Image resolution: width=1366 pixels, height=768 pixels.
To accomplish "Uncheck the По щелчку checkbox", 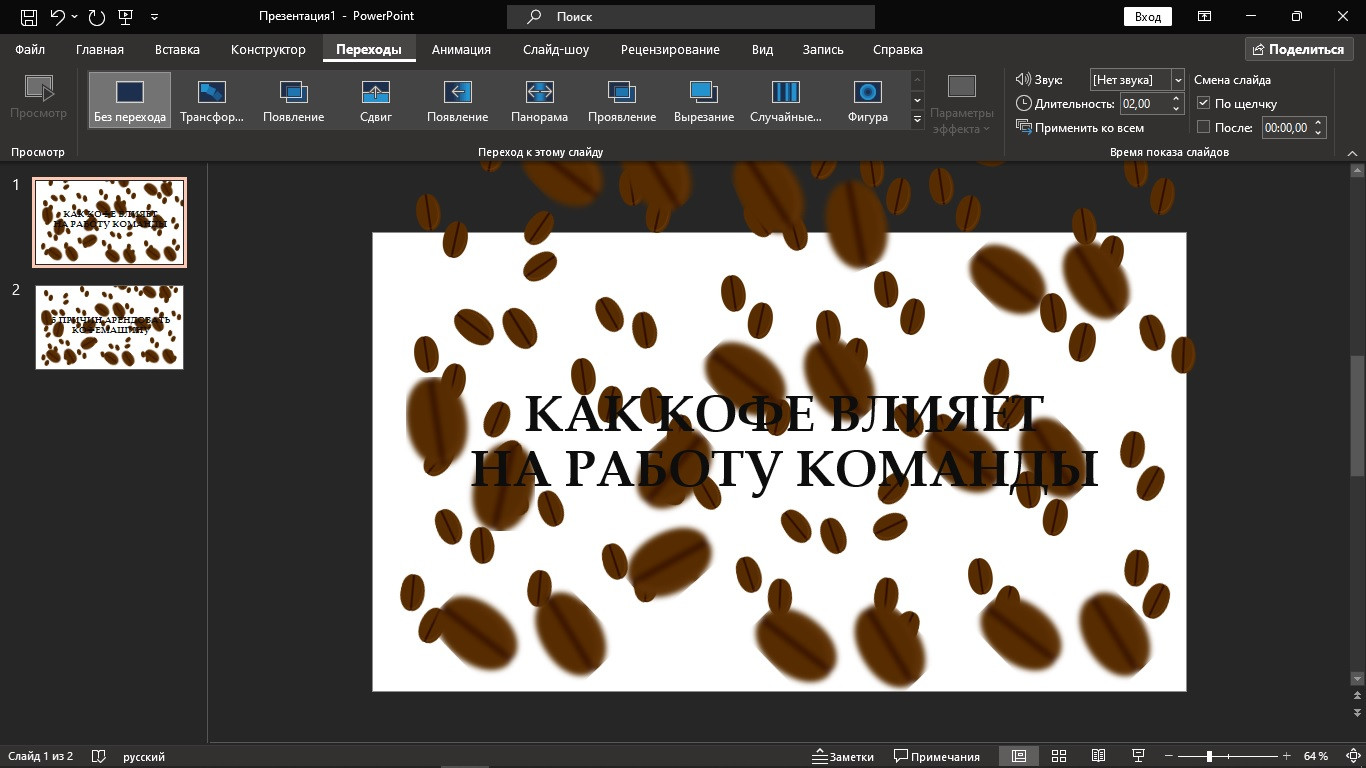I will [1204, 104].
